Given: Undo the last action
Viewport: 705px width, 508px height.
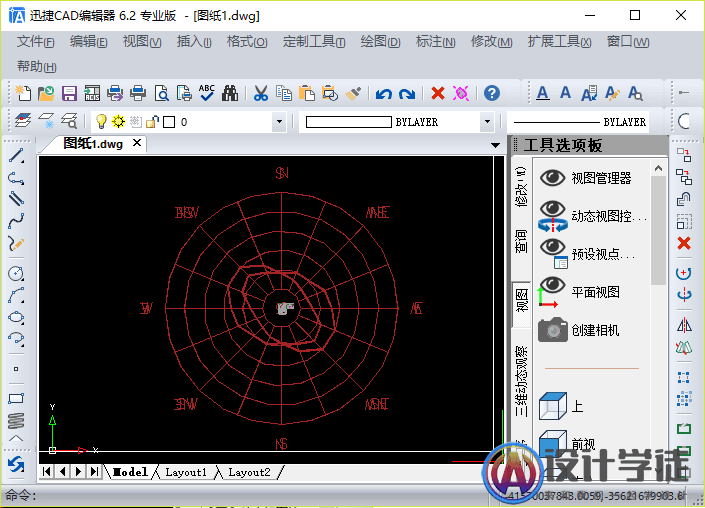Looking at the screenshot, I should click(384, 94).
